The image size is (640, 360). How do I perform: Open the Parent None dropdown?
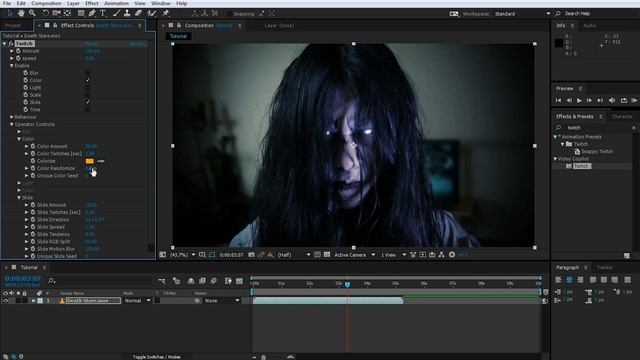click(x=222, y=301)
